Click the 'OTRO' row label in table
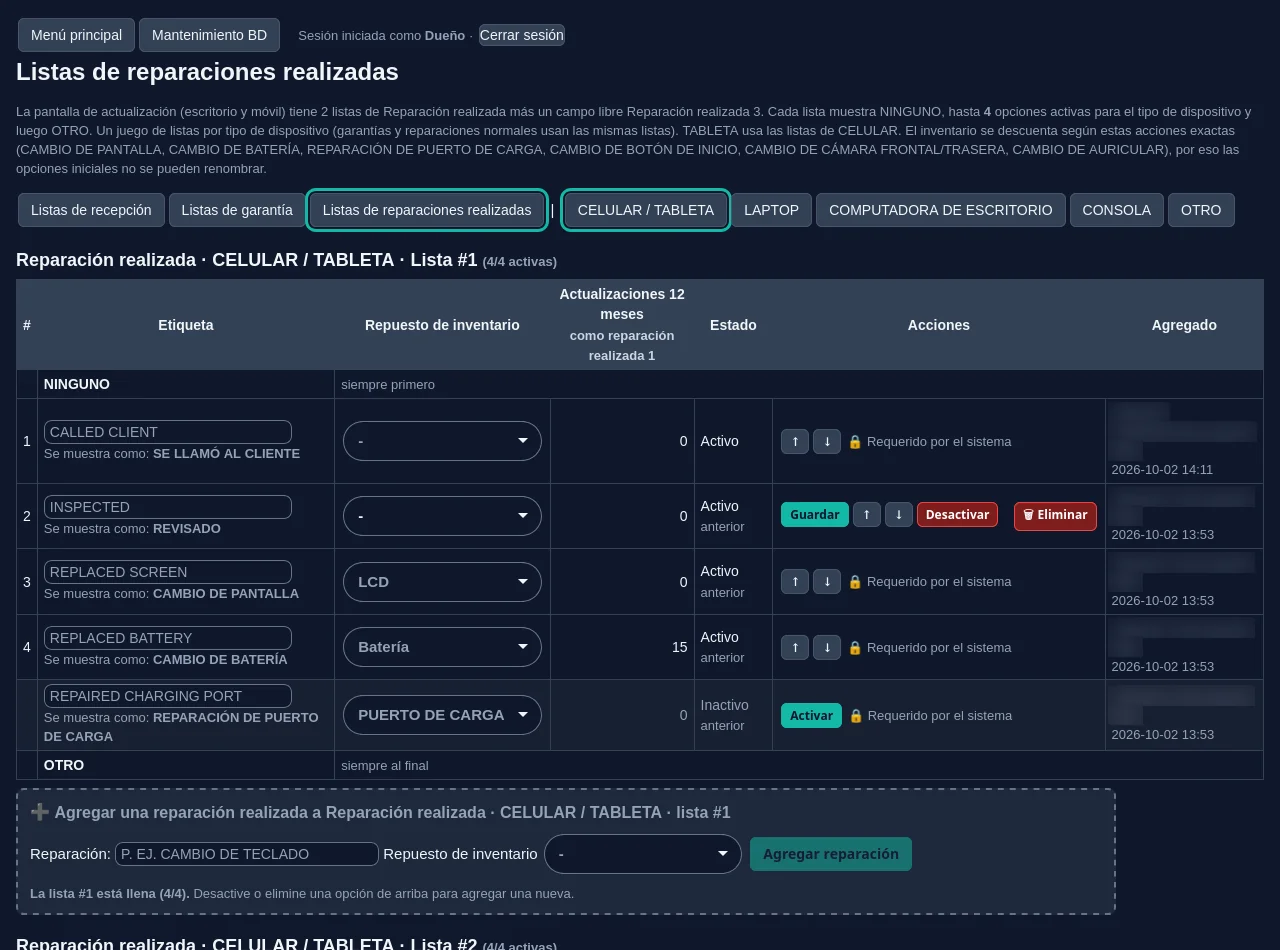Viewport: 1280px width, 950px height. [x=64, y=765]
